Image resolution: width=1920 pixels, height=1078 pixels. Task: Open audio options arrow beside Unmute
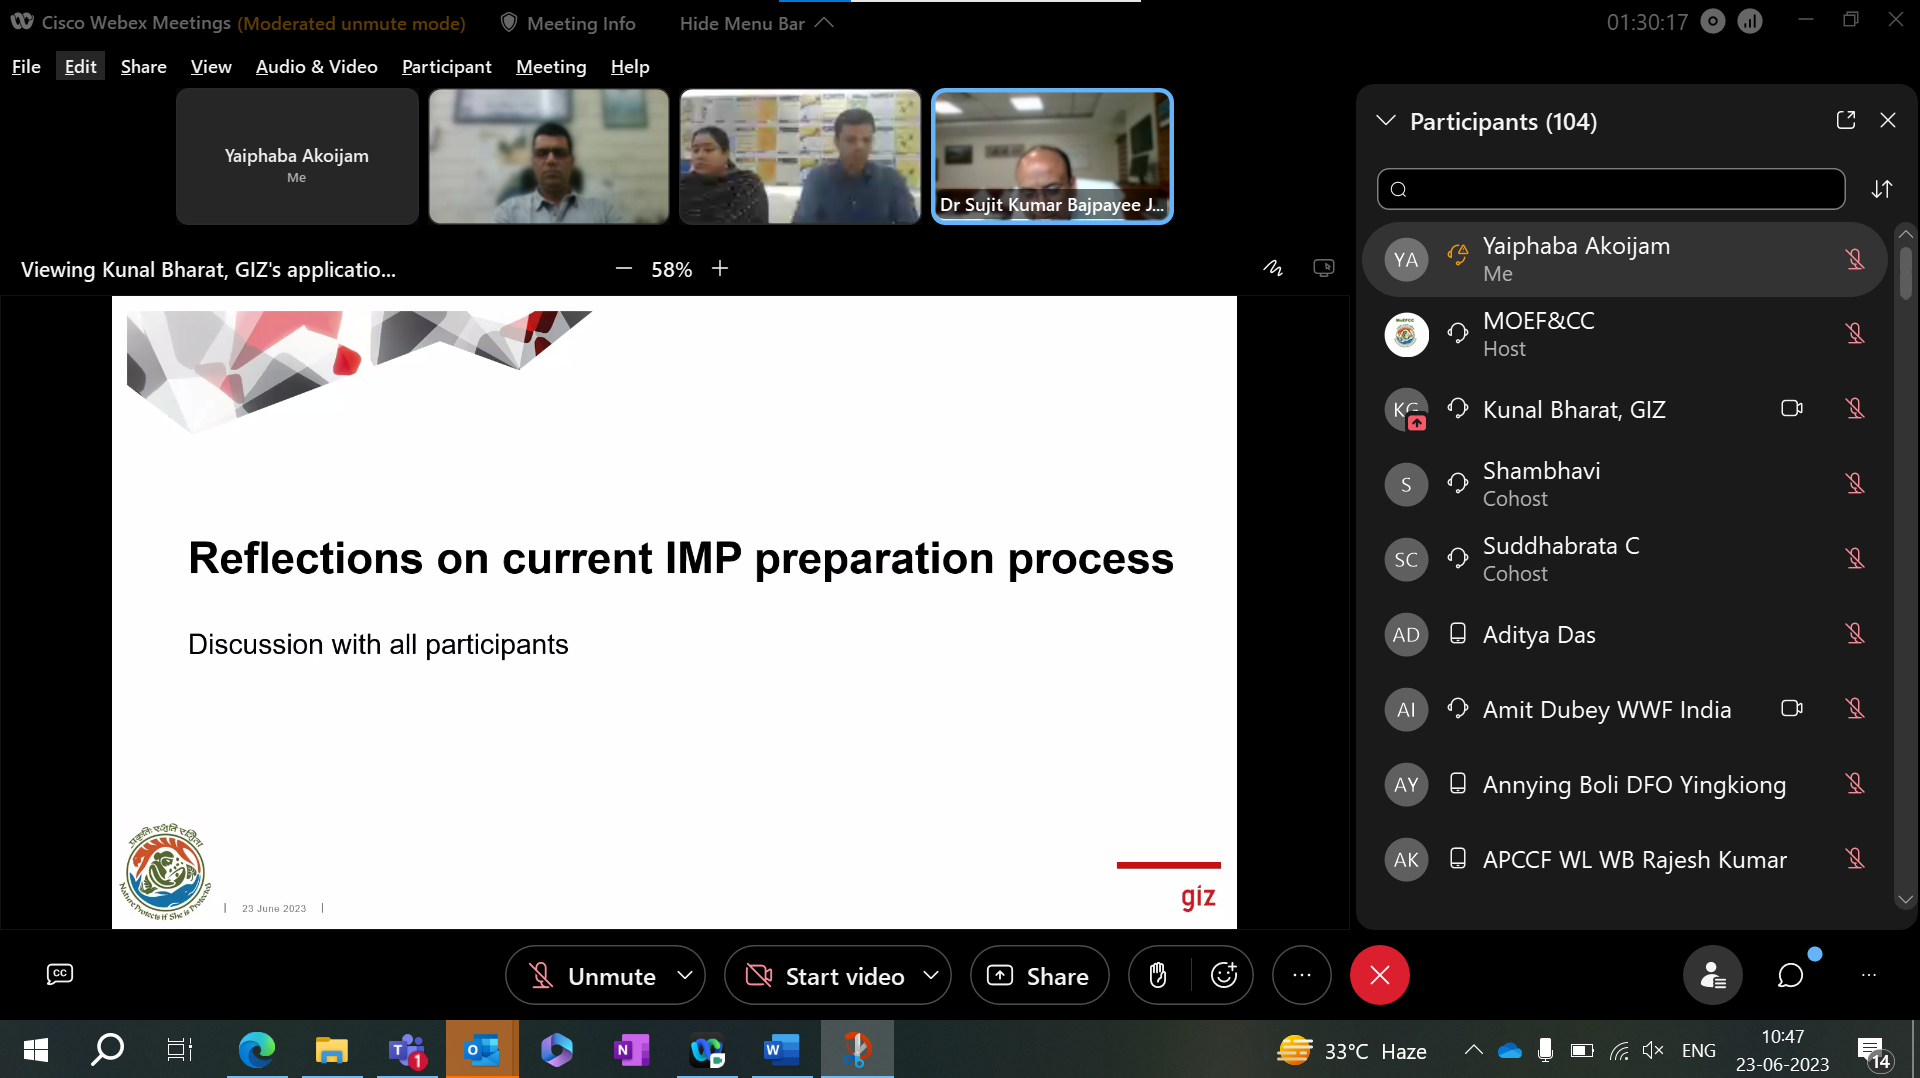[685, 975]
